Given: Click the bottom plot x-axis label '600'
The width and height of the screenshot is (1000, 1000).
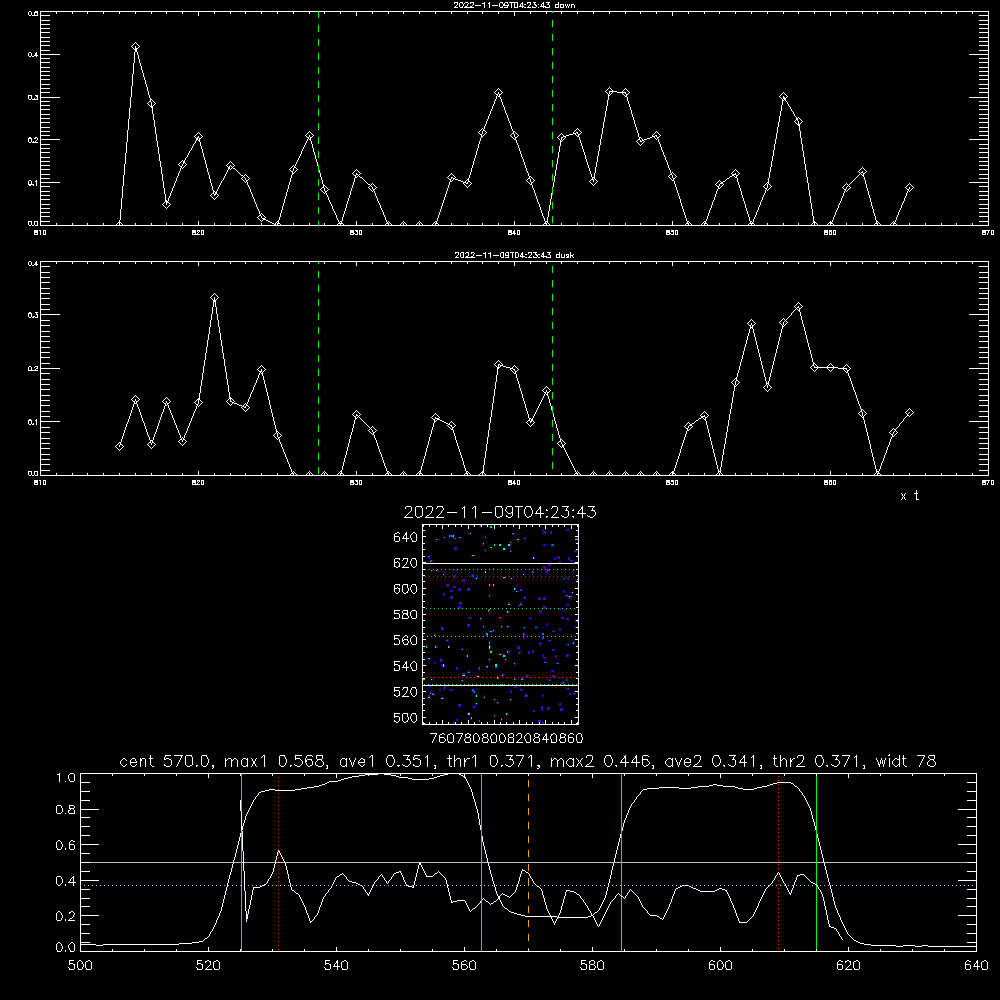Looking at the screenshot, I should [x=720, y=965].
